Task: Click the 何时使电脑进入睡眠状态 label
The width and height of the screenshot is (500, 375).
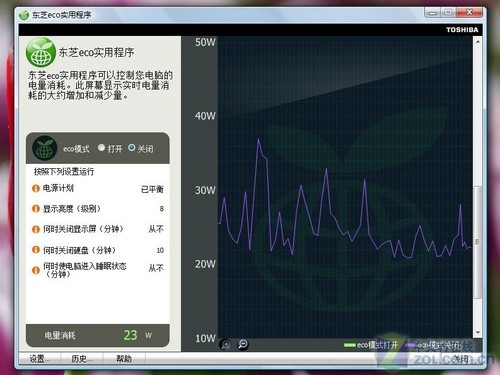Action: [85, 270]
